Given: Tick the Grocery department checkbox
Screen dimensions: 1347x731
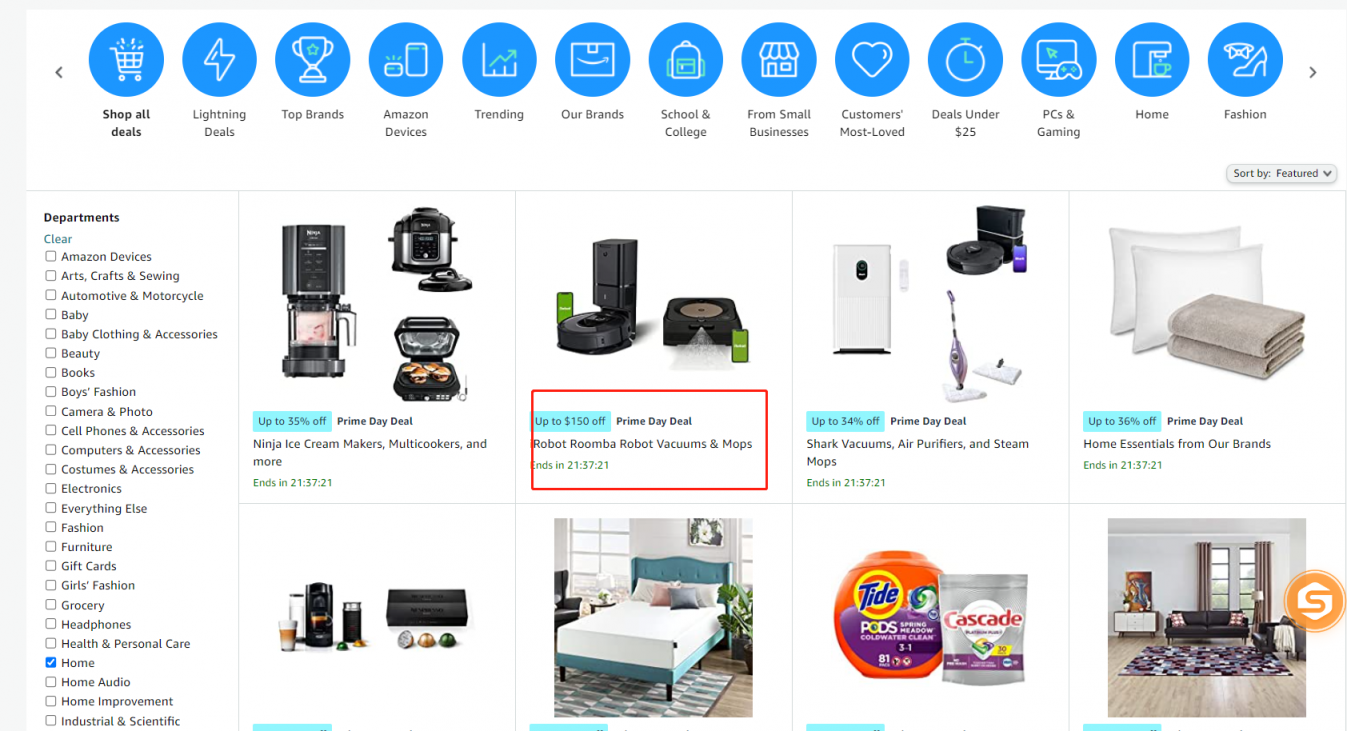Looking at the screenshot, I should point(51,604).
